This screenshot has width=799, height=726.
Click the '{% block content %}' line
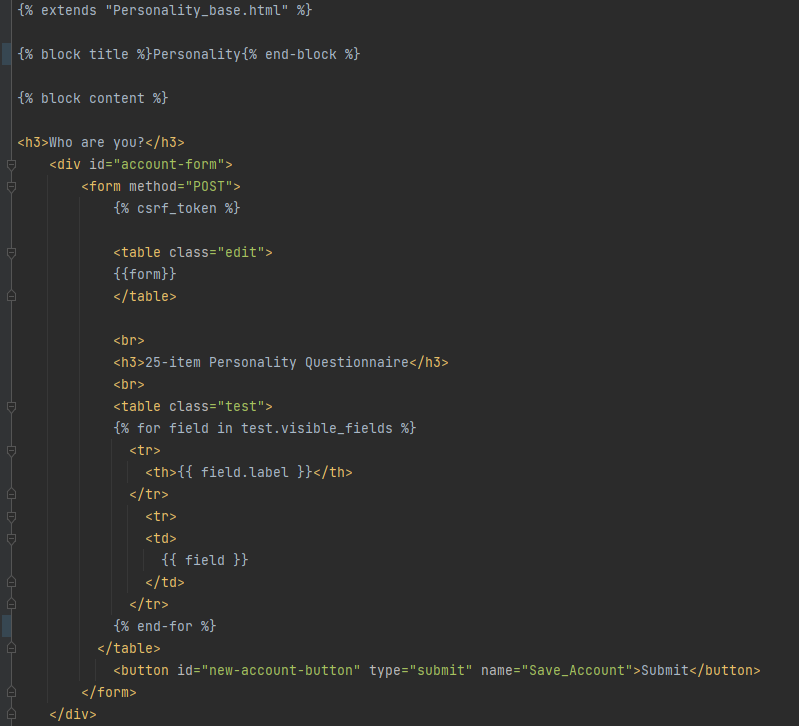tap(93, 98)
